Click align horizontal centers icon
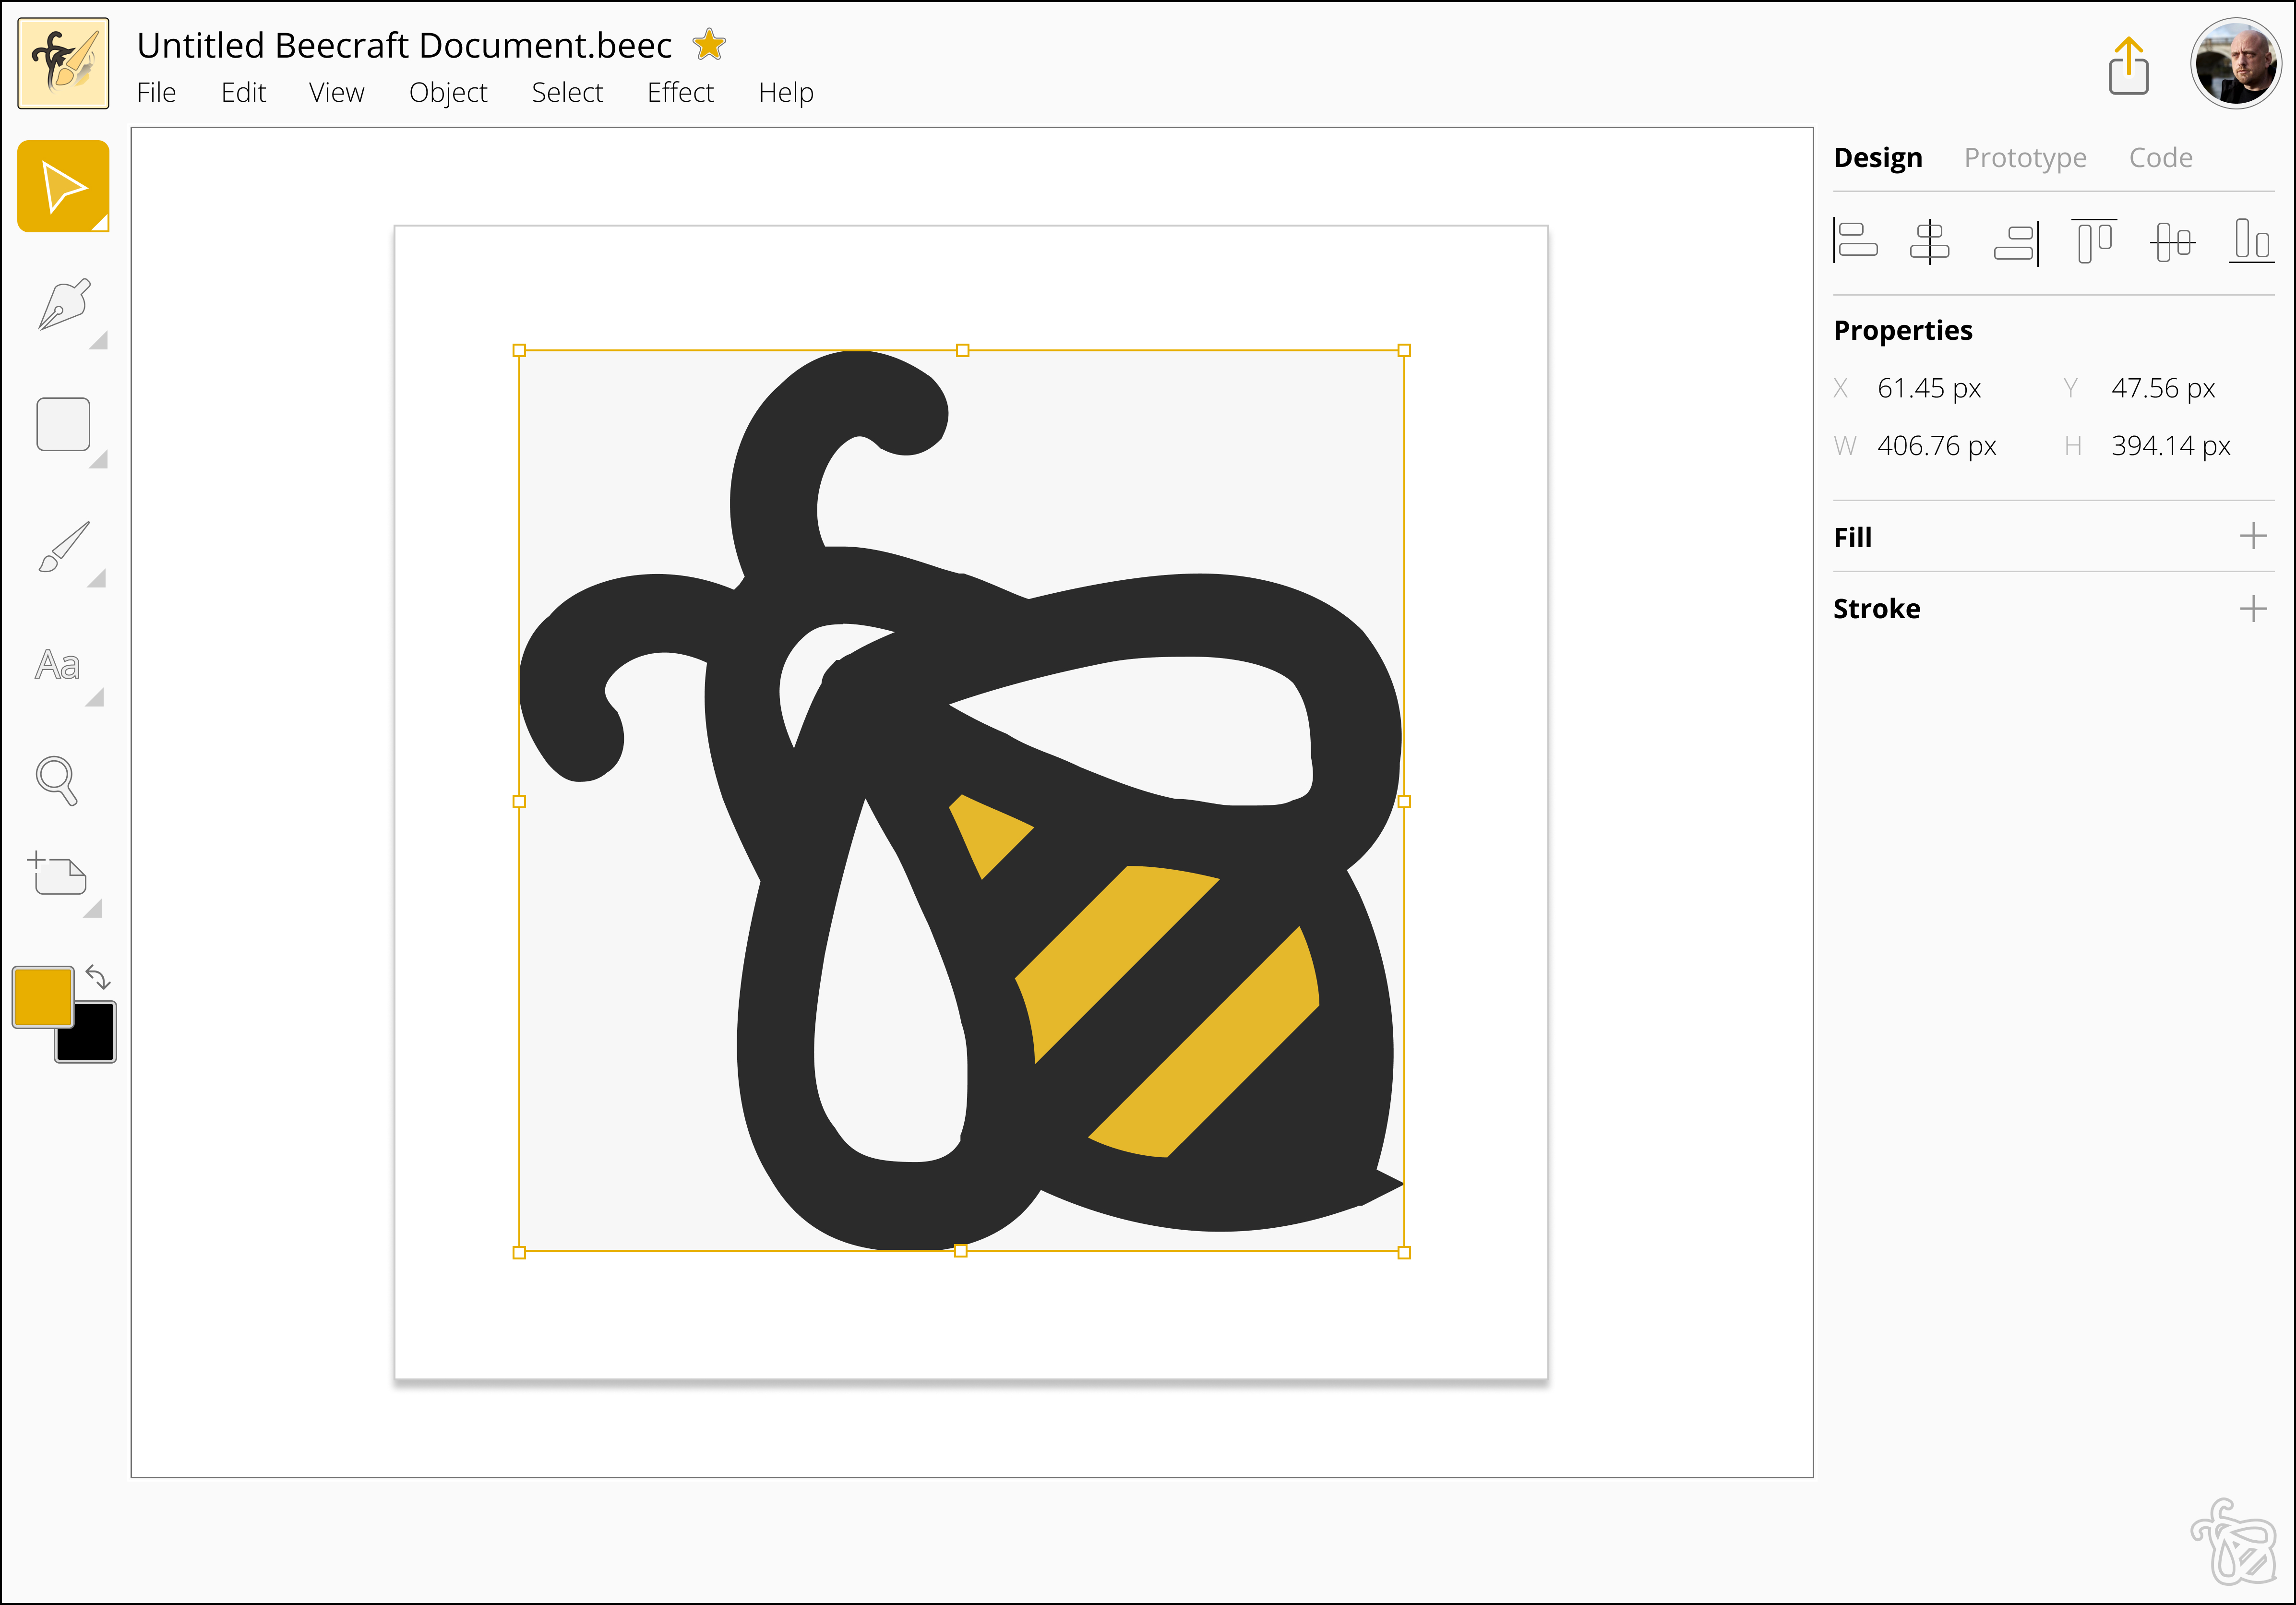Image resolution: width=2296 pixels, height=1605 pixels. coord(1929,241)
